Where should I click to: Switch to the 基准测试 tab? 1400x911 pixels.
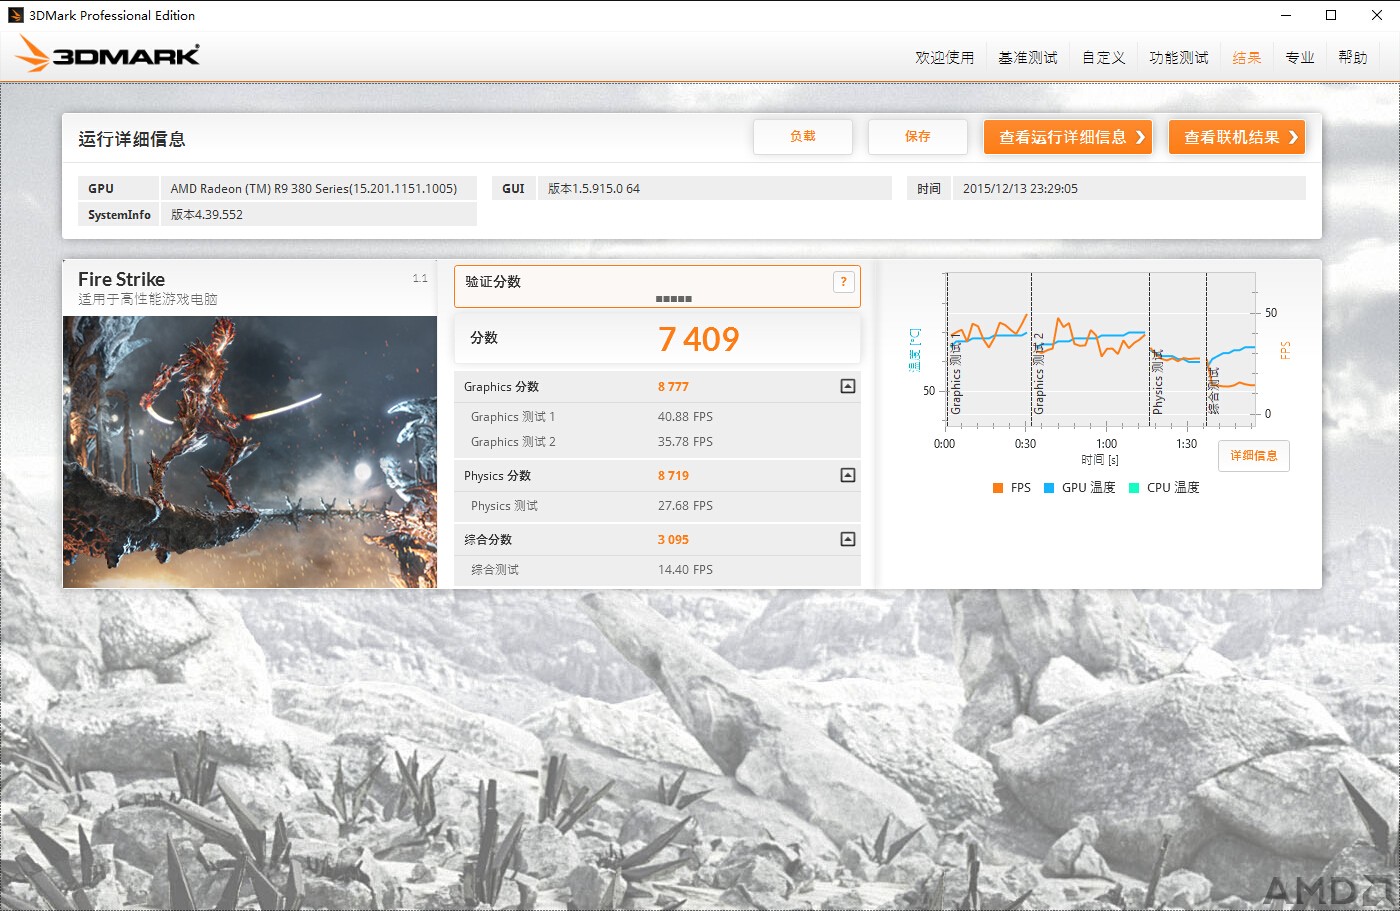pos(1027,58)
